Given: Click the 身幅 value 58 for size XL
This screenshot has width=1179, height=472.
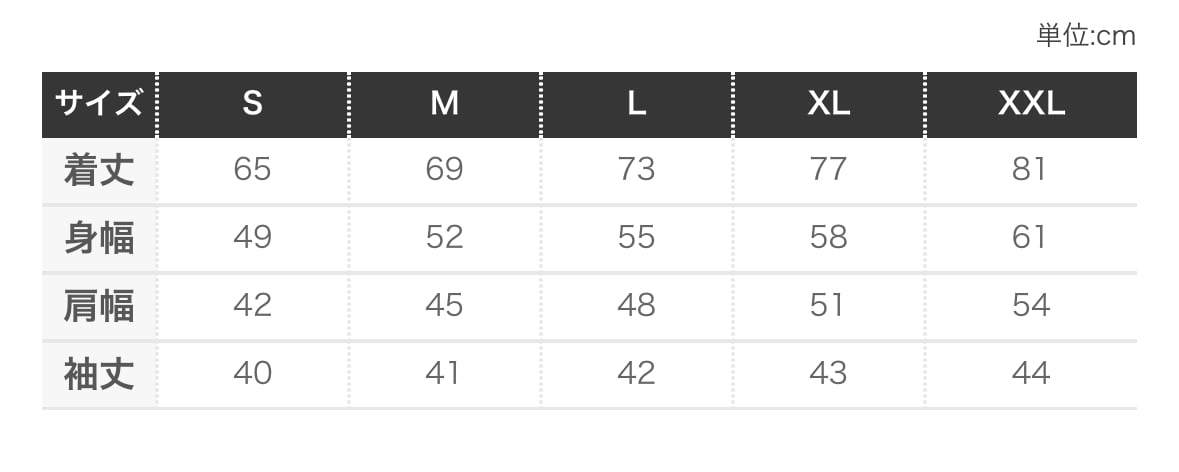Looking at the screenshot, I should pos(828,238).
